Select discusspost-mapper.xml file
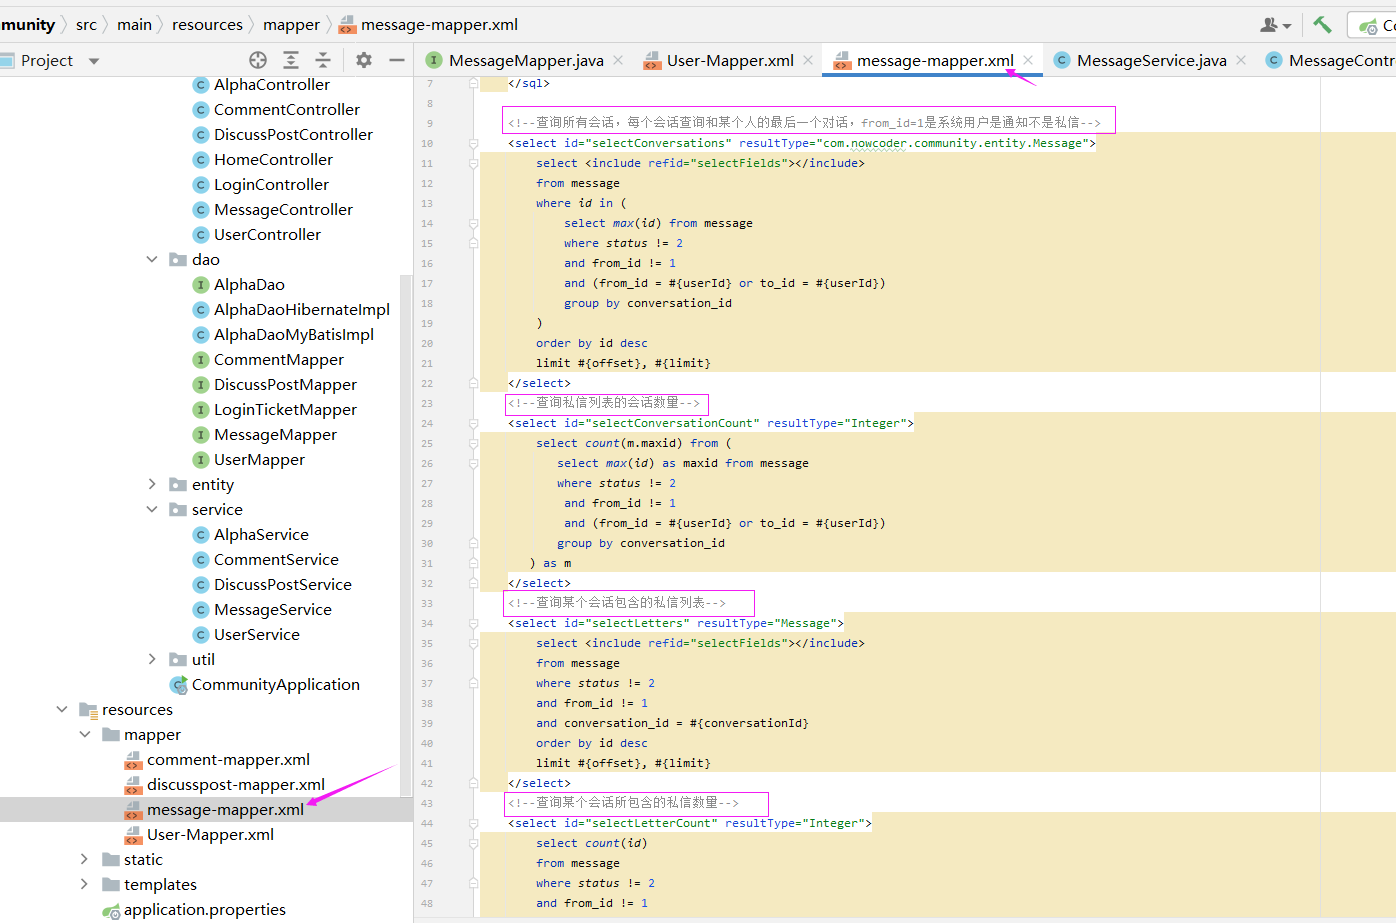1396x923 pixels. (236, 784)
